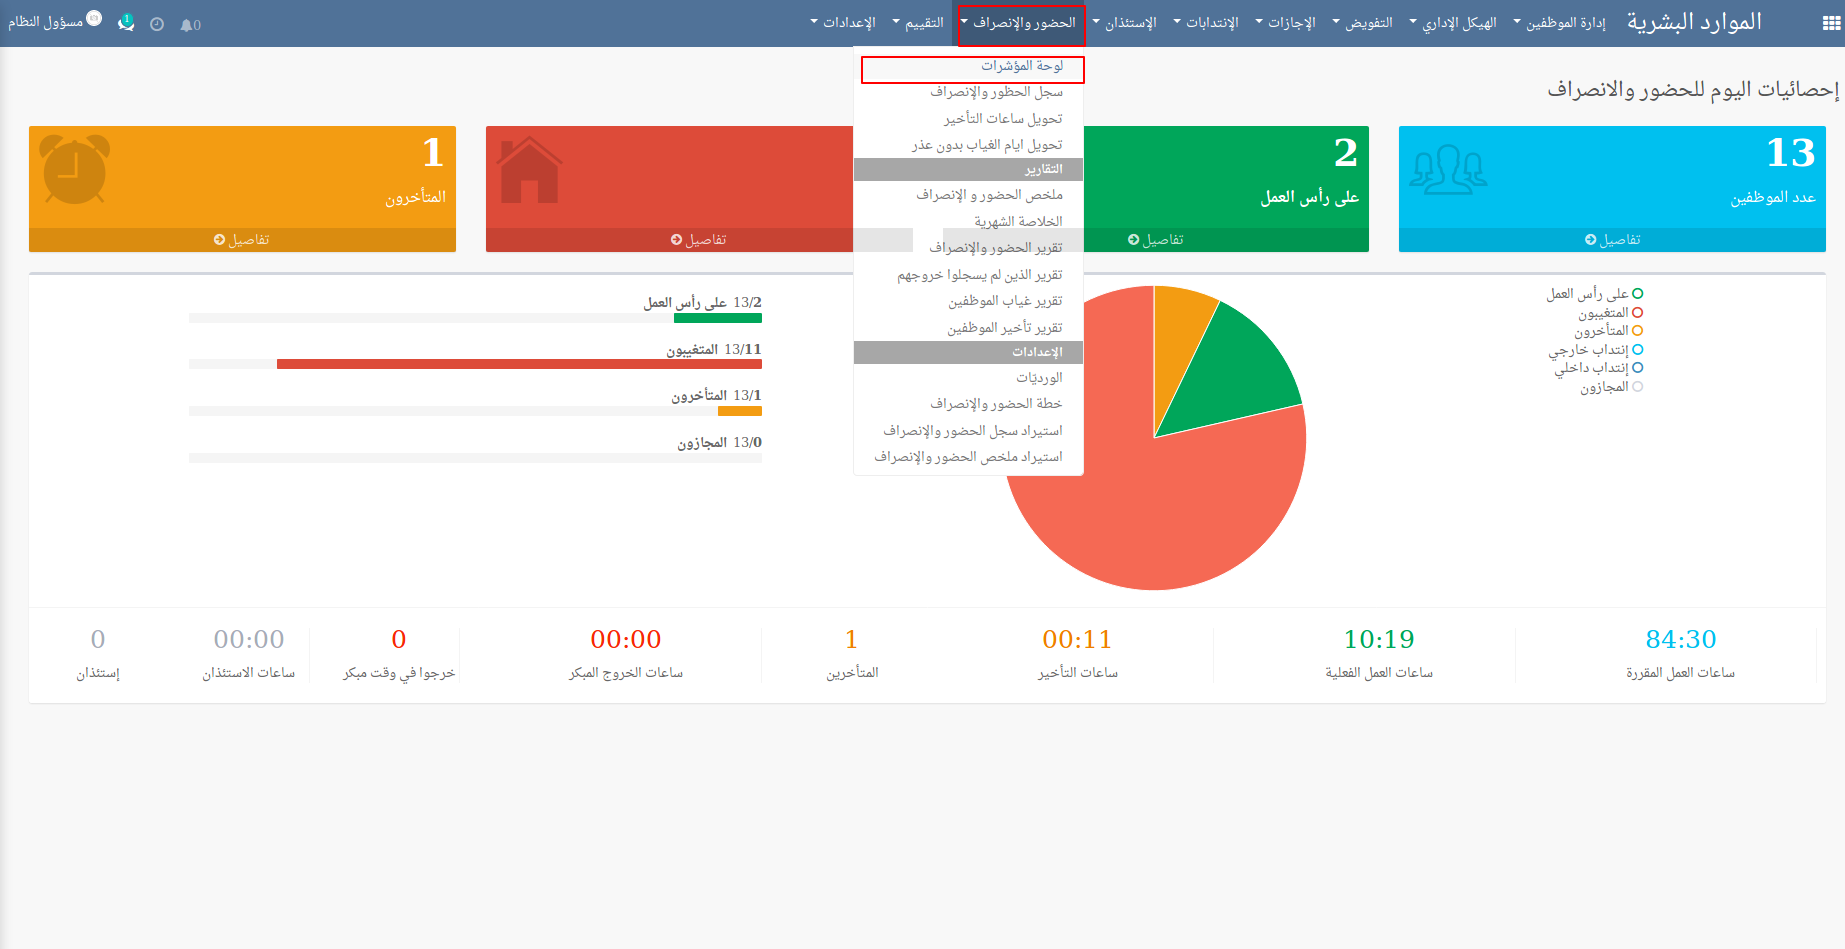This screenshot has width=1845, height=949.
Task: Click the alarm clock icon on the orange card
Action: (74, 169)
